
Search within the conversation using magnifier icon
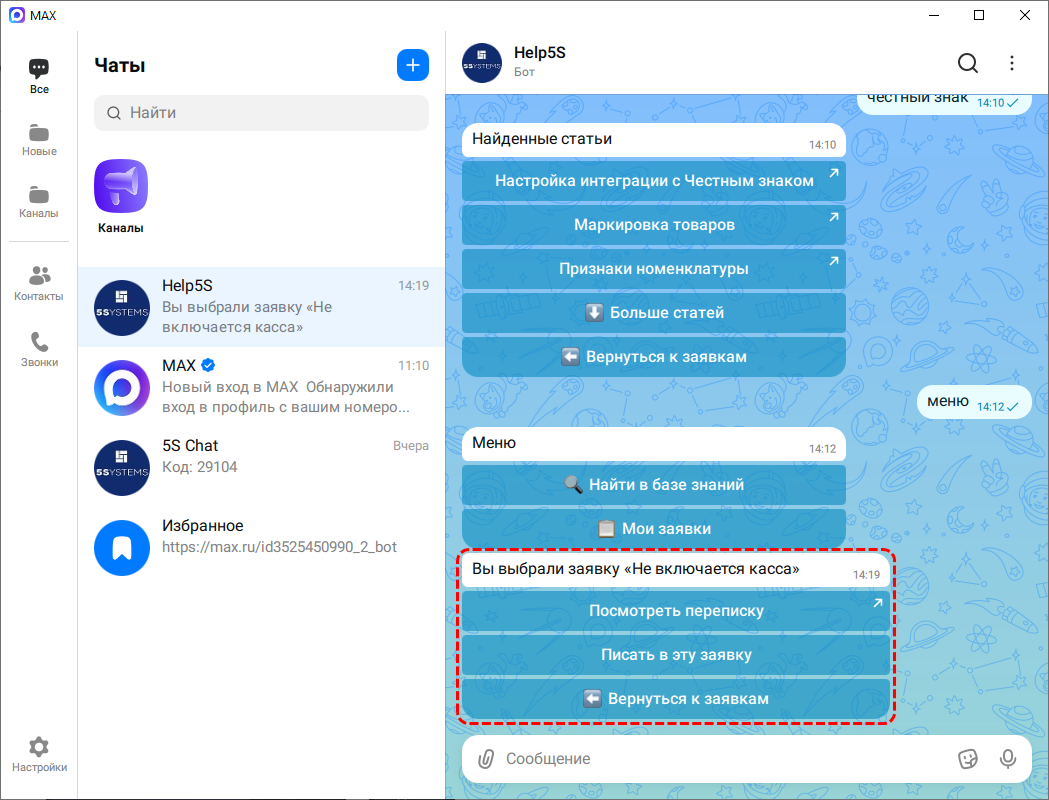click(967, 63)
